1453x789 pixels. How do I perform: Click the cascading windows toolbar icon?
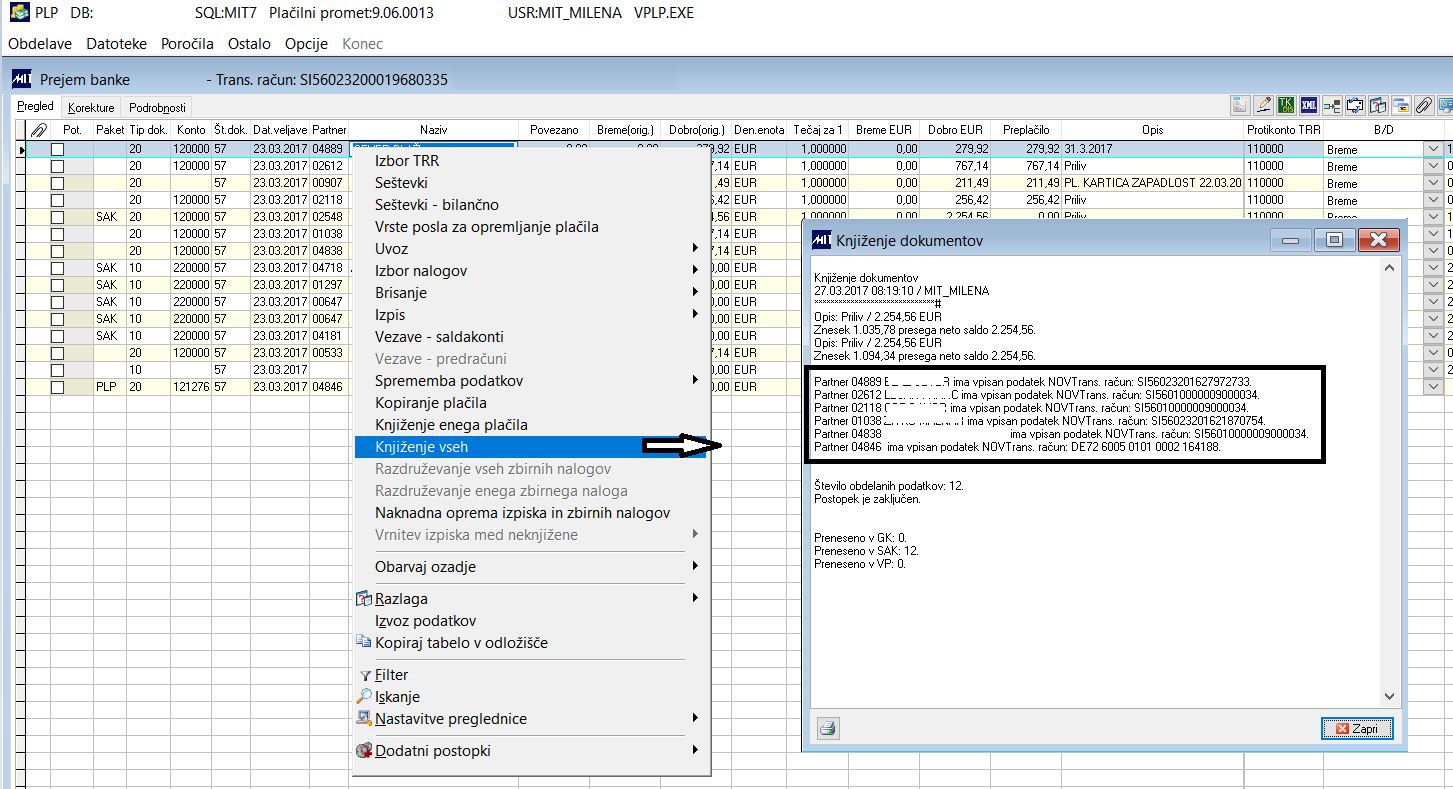point(1401,105)
